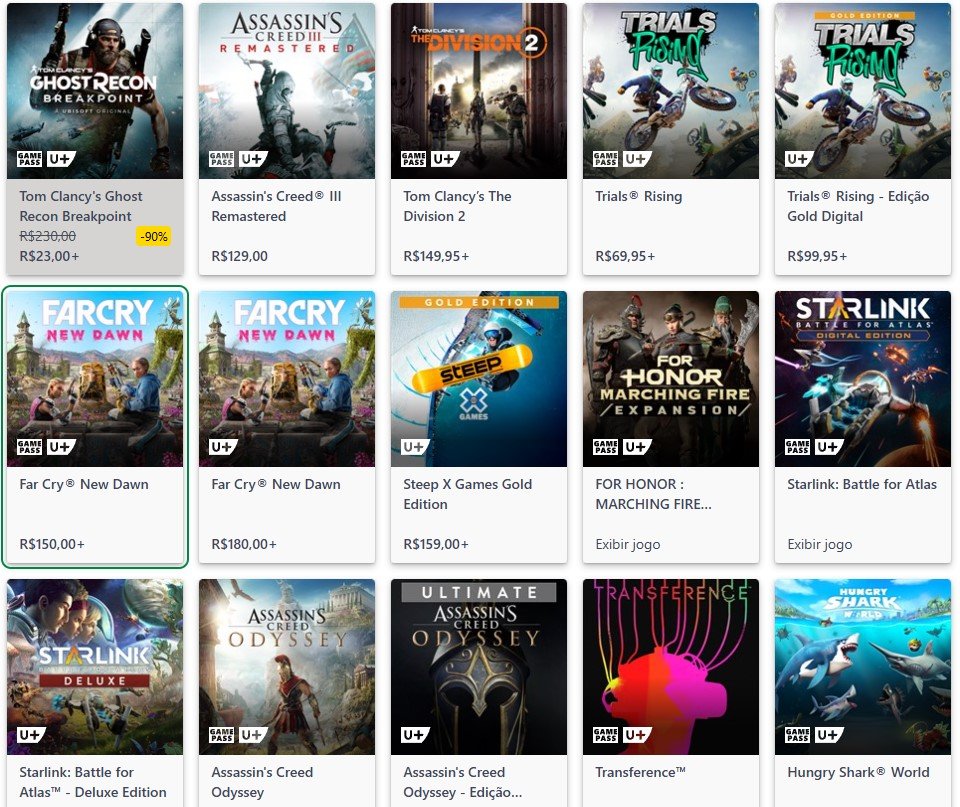Screen dimensions: 960x807
Task: Click Game Pass badge on Far Cry New Dawn R$150,00+
Action: click(x=29, y=447)
